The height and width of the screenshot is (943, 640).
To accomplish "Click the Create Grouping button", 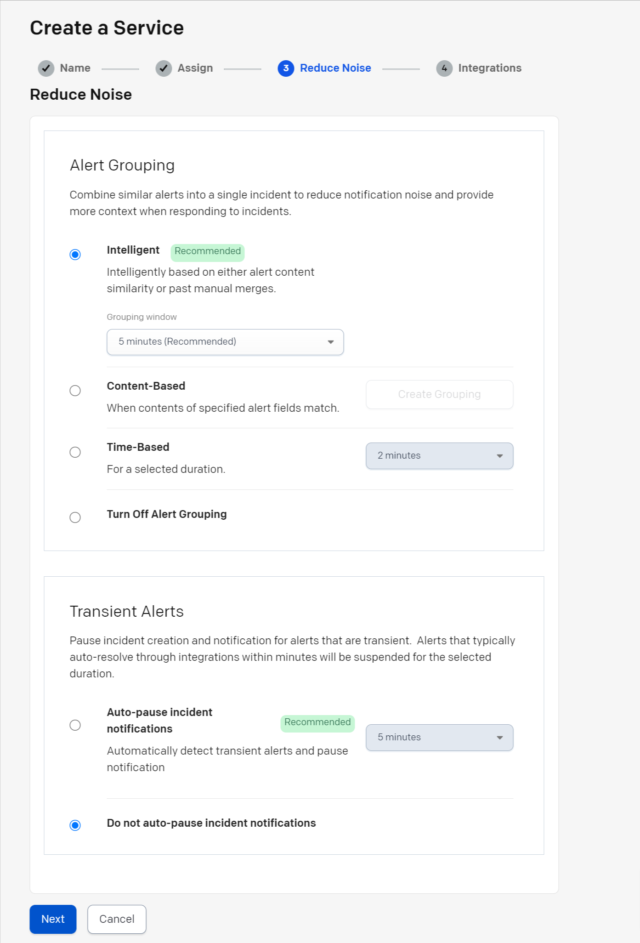I will (x=439, y=394).
